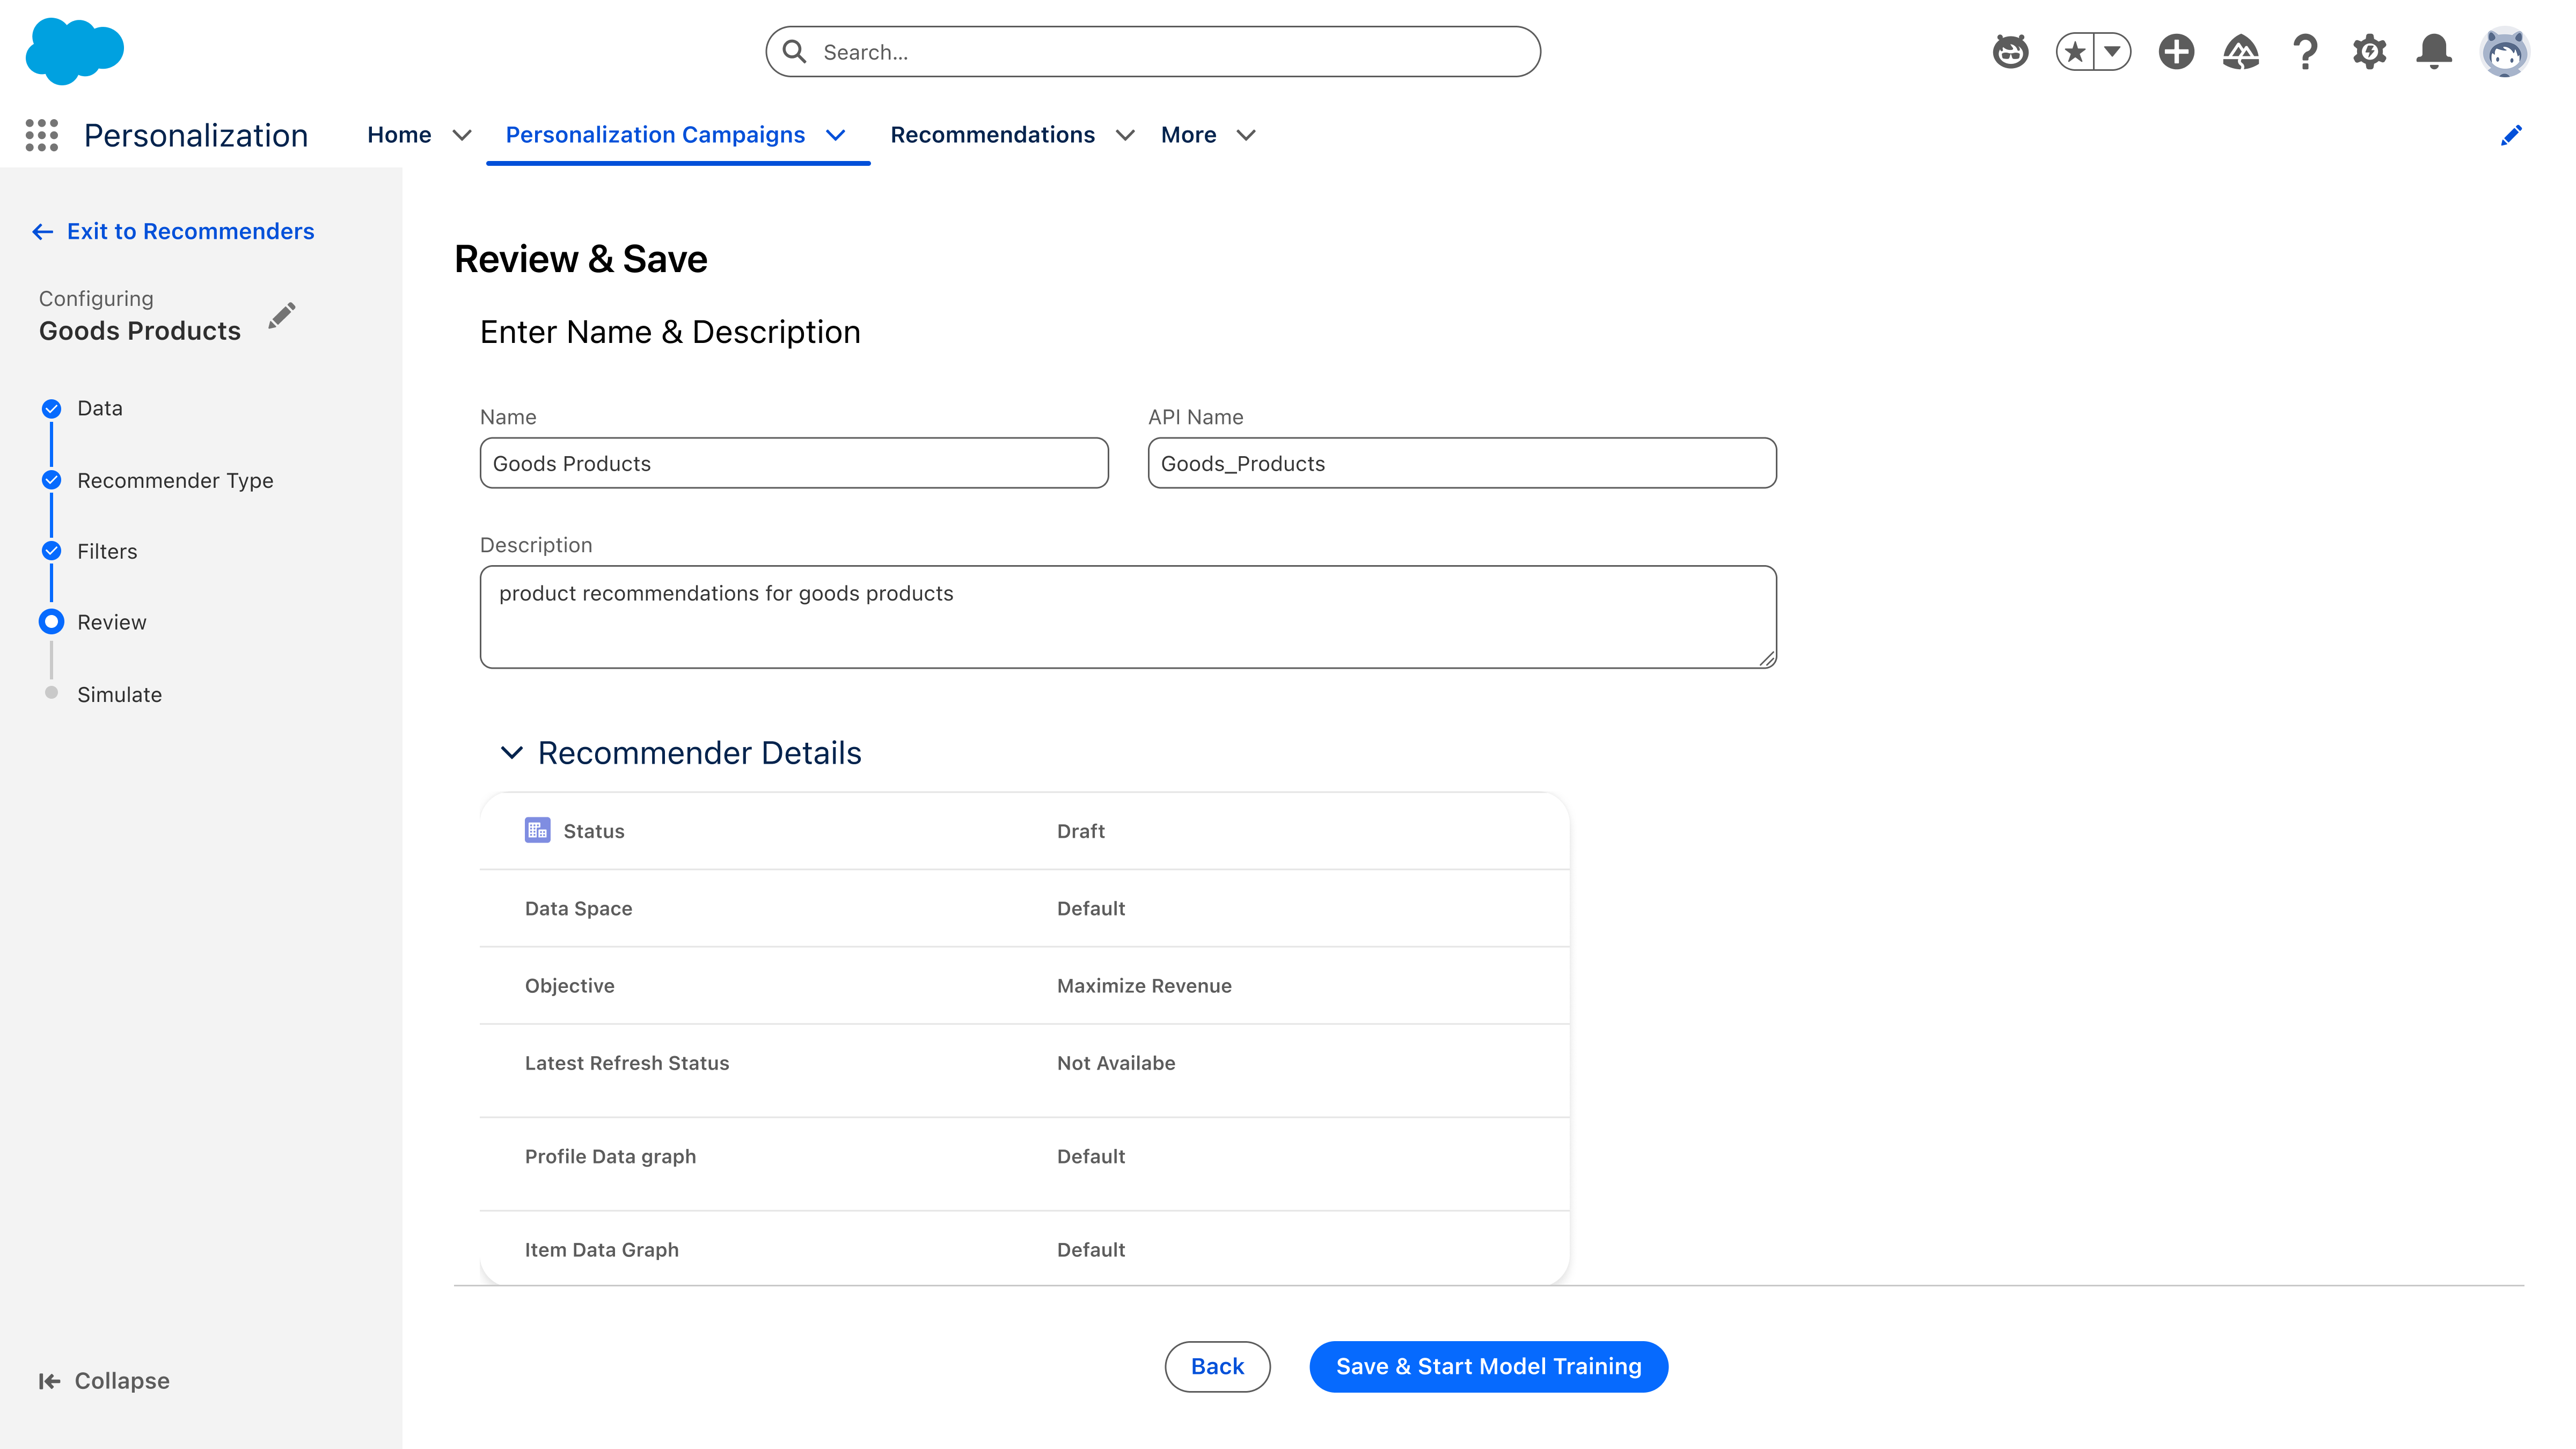
Task: Open the Recommendations tab
Action: (x=992, y=135)
